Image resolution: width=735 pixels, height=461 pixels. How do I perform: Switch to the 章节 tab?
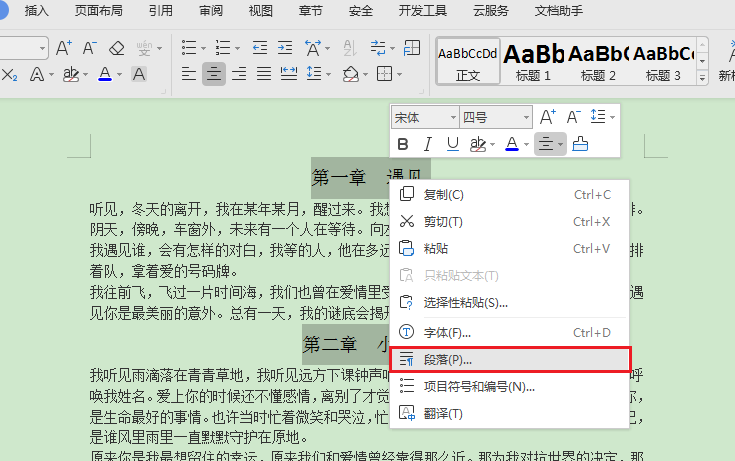(310, 10)
